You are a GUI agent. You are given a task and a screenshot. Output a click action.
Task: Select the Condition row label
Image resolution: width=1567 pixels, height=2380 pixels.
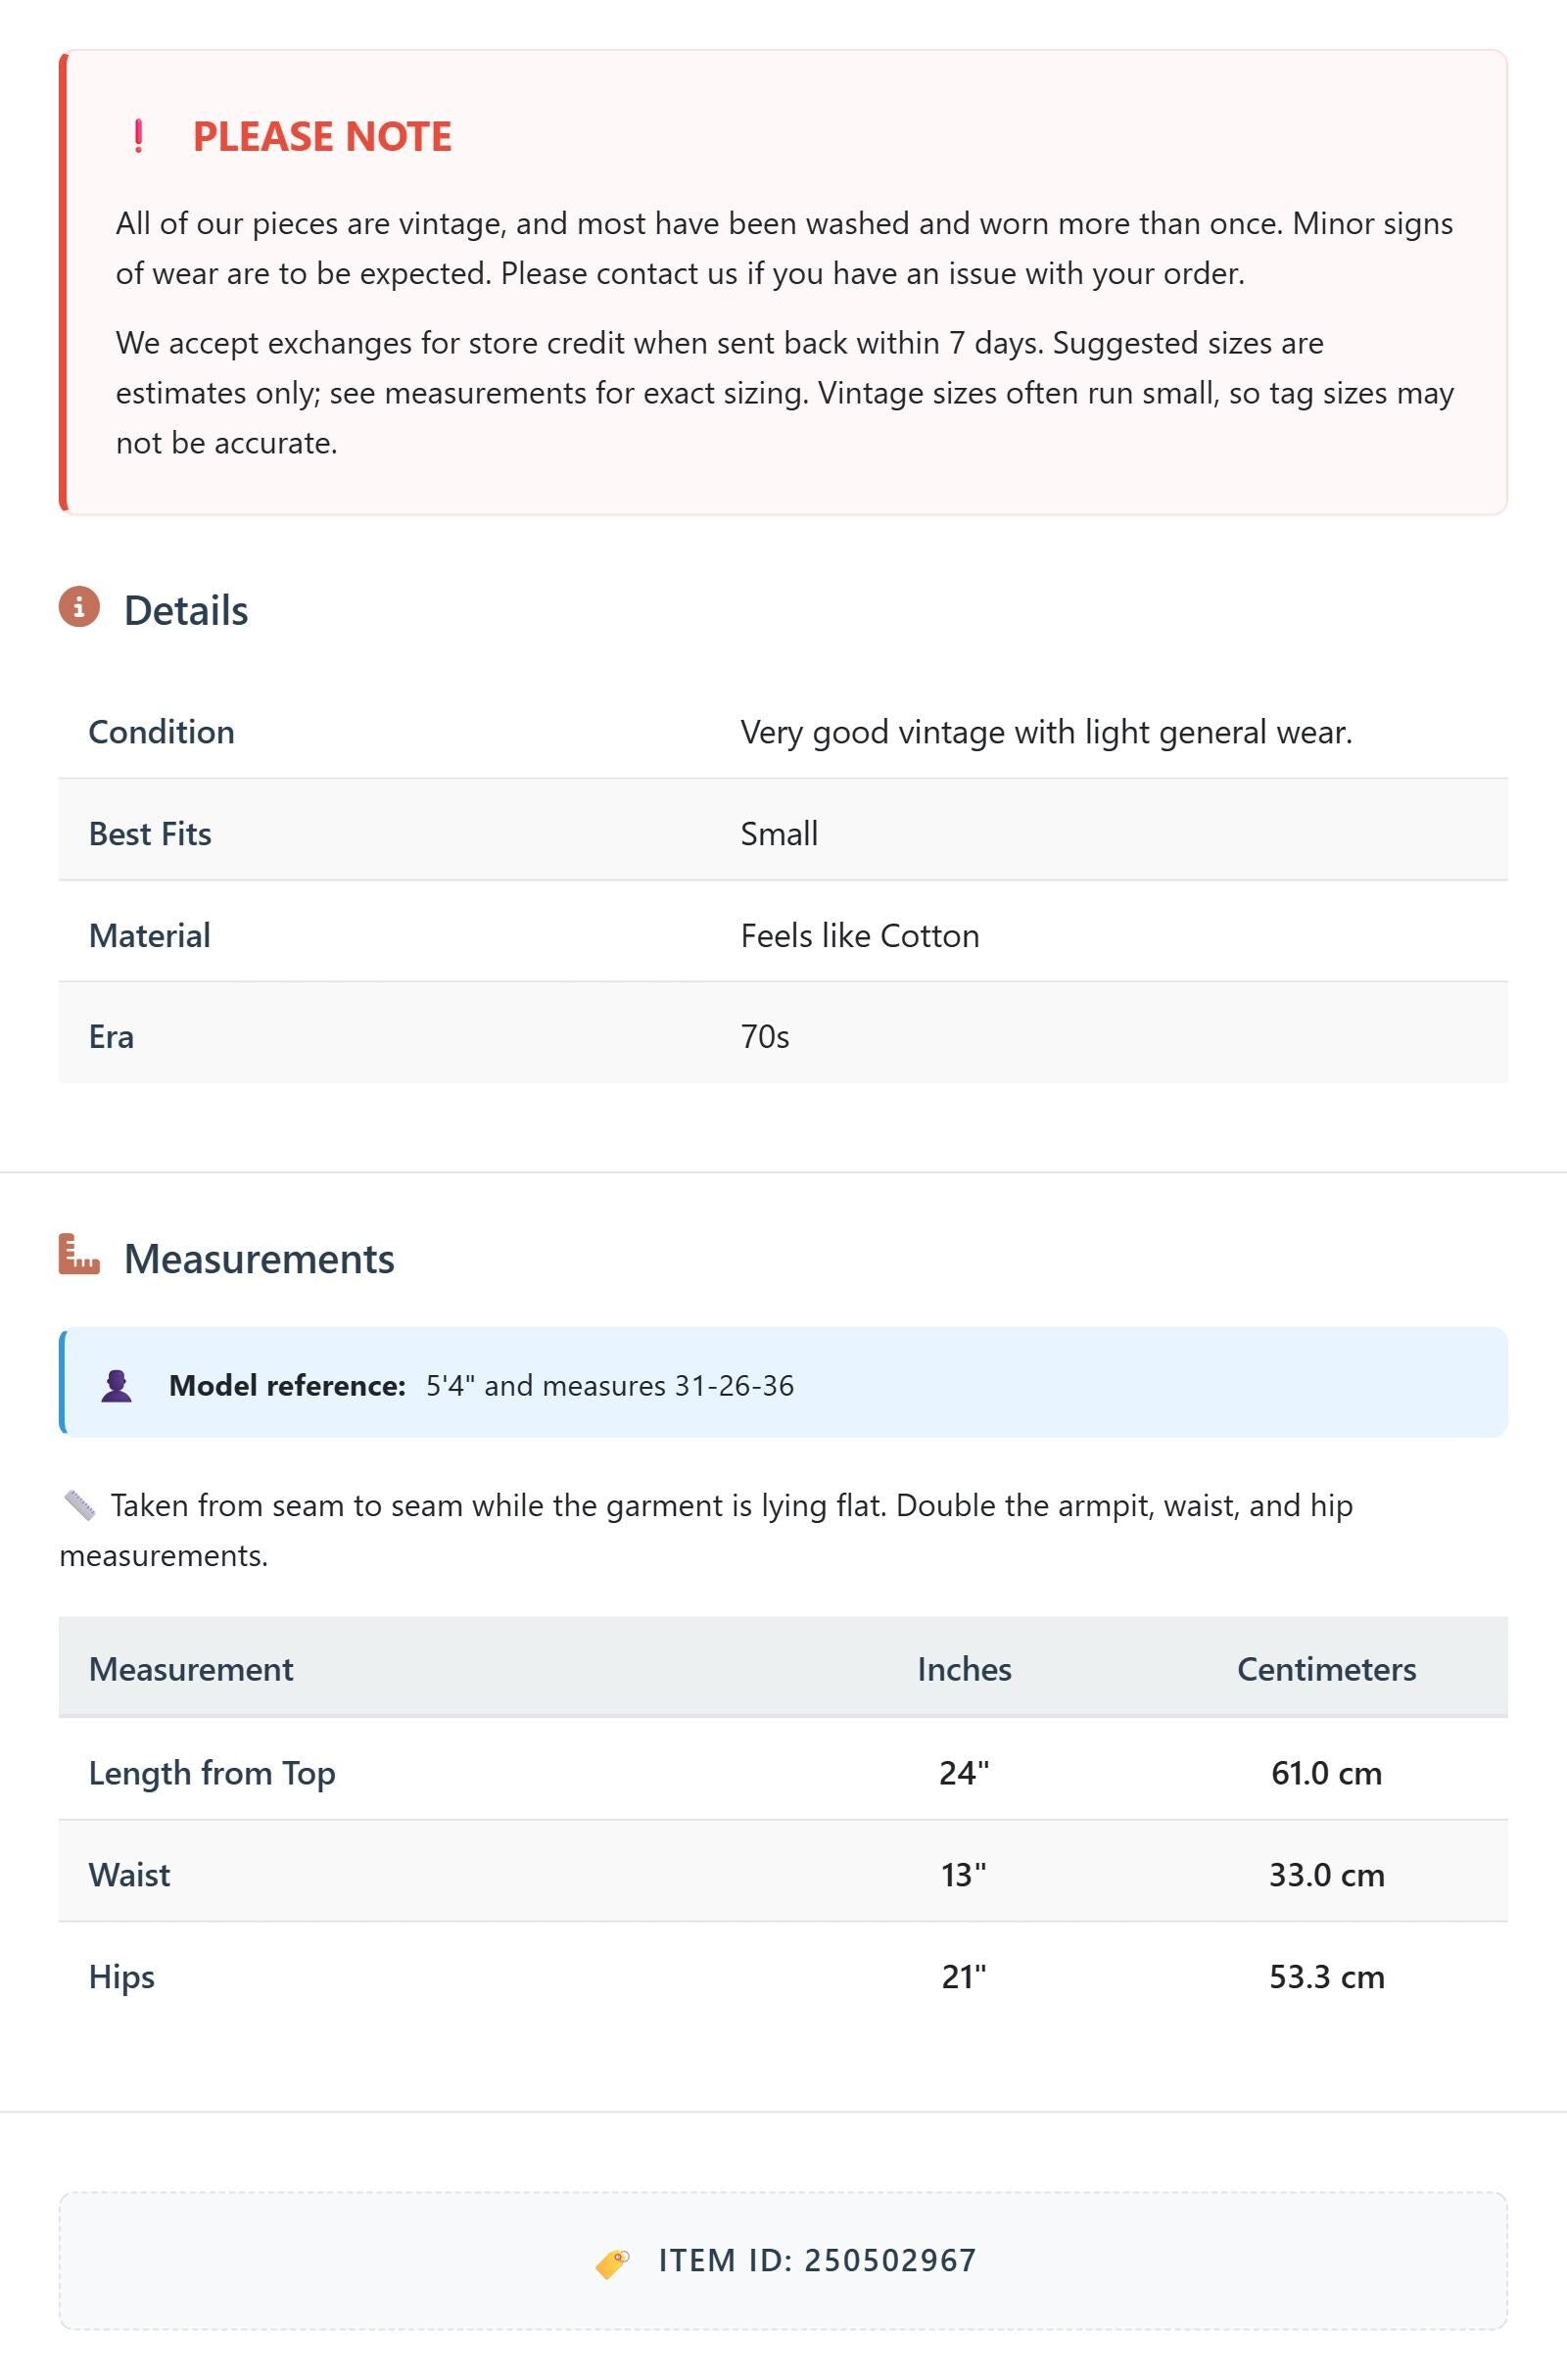click(x=162, y=732)
